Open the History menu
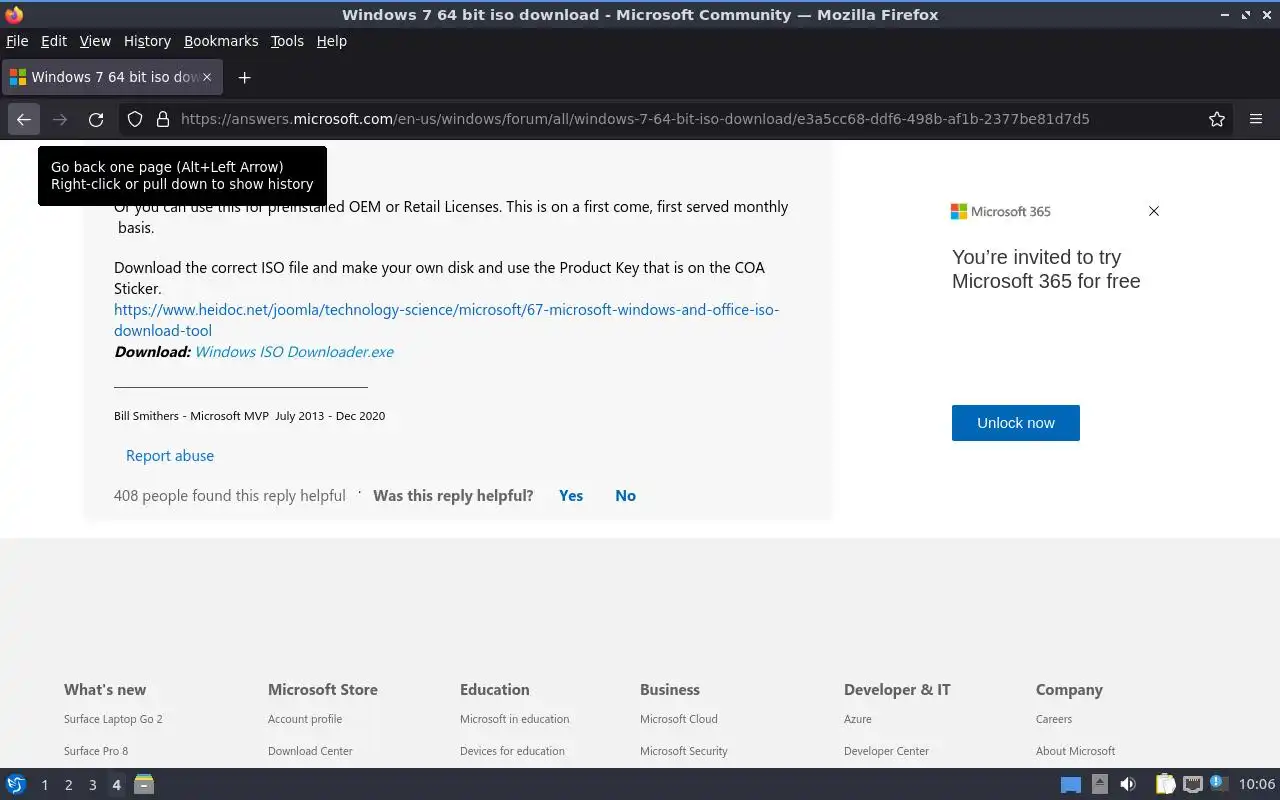The width and height of the screenshot is (1280, 800). 147,41
